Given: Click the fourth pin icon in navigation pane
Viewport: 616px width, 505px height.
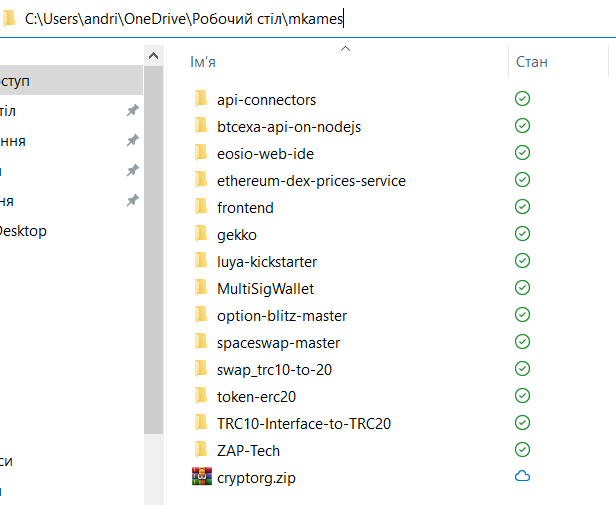Looking at the screenshot, I should [132, 200].
